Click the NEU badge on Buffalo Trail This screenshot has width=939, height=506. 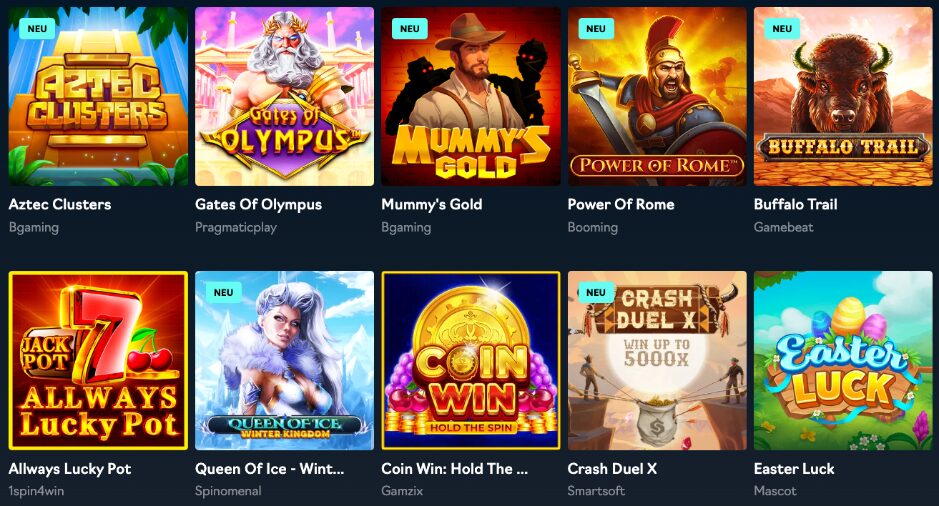[x=782, y=29]
